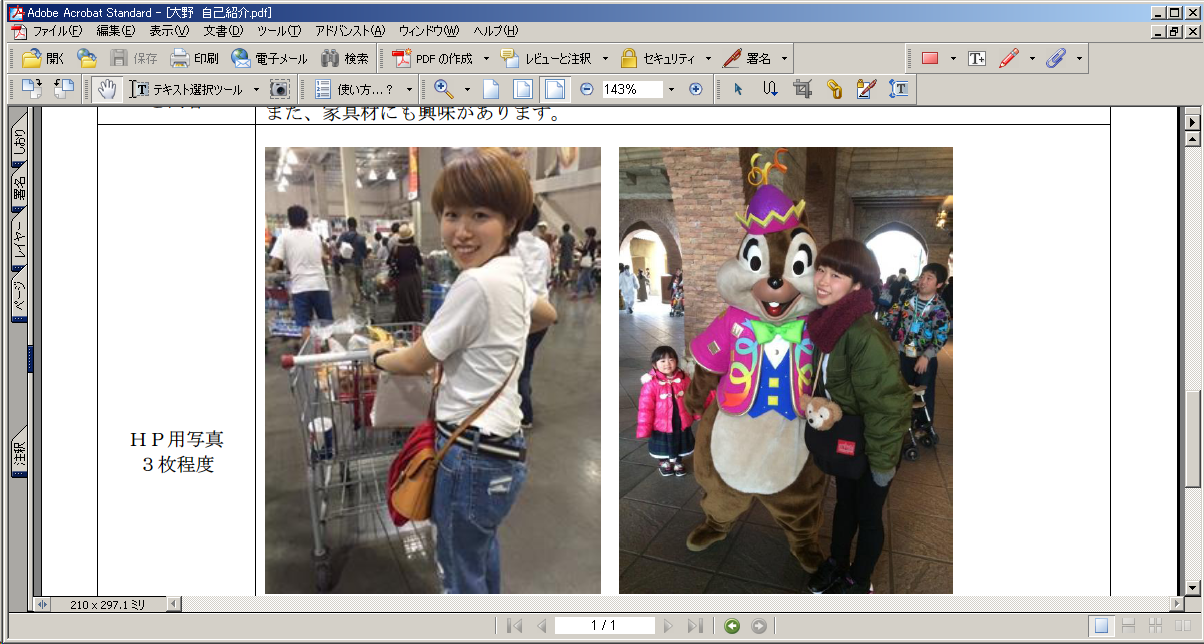Open the zoom percentage dropdown list
1204x644 pixels.
coord(670,89)
